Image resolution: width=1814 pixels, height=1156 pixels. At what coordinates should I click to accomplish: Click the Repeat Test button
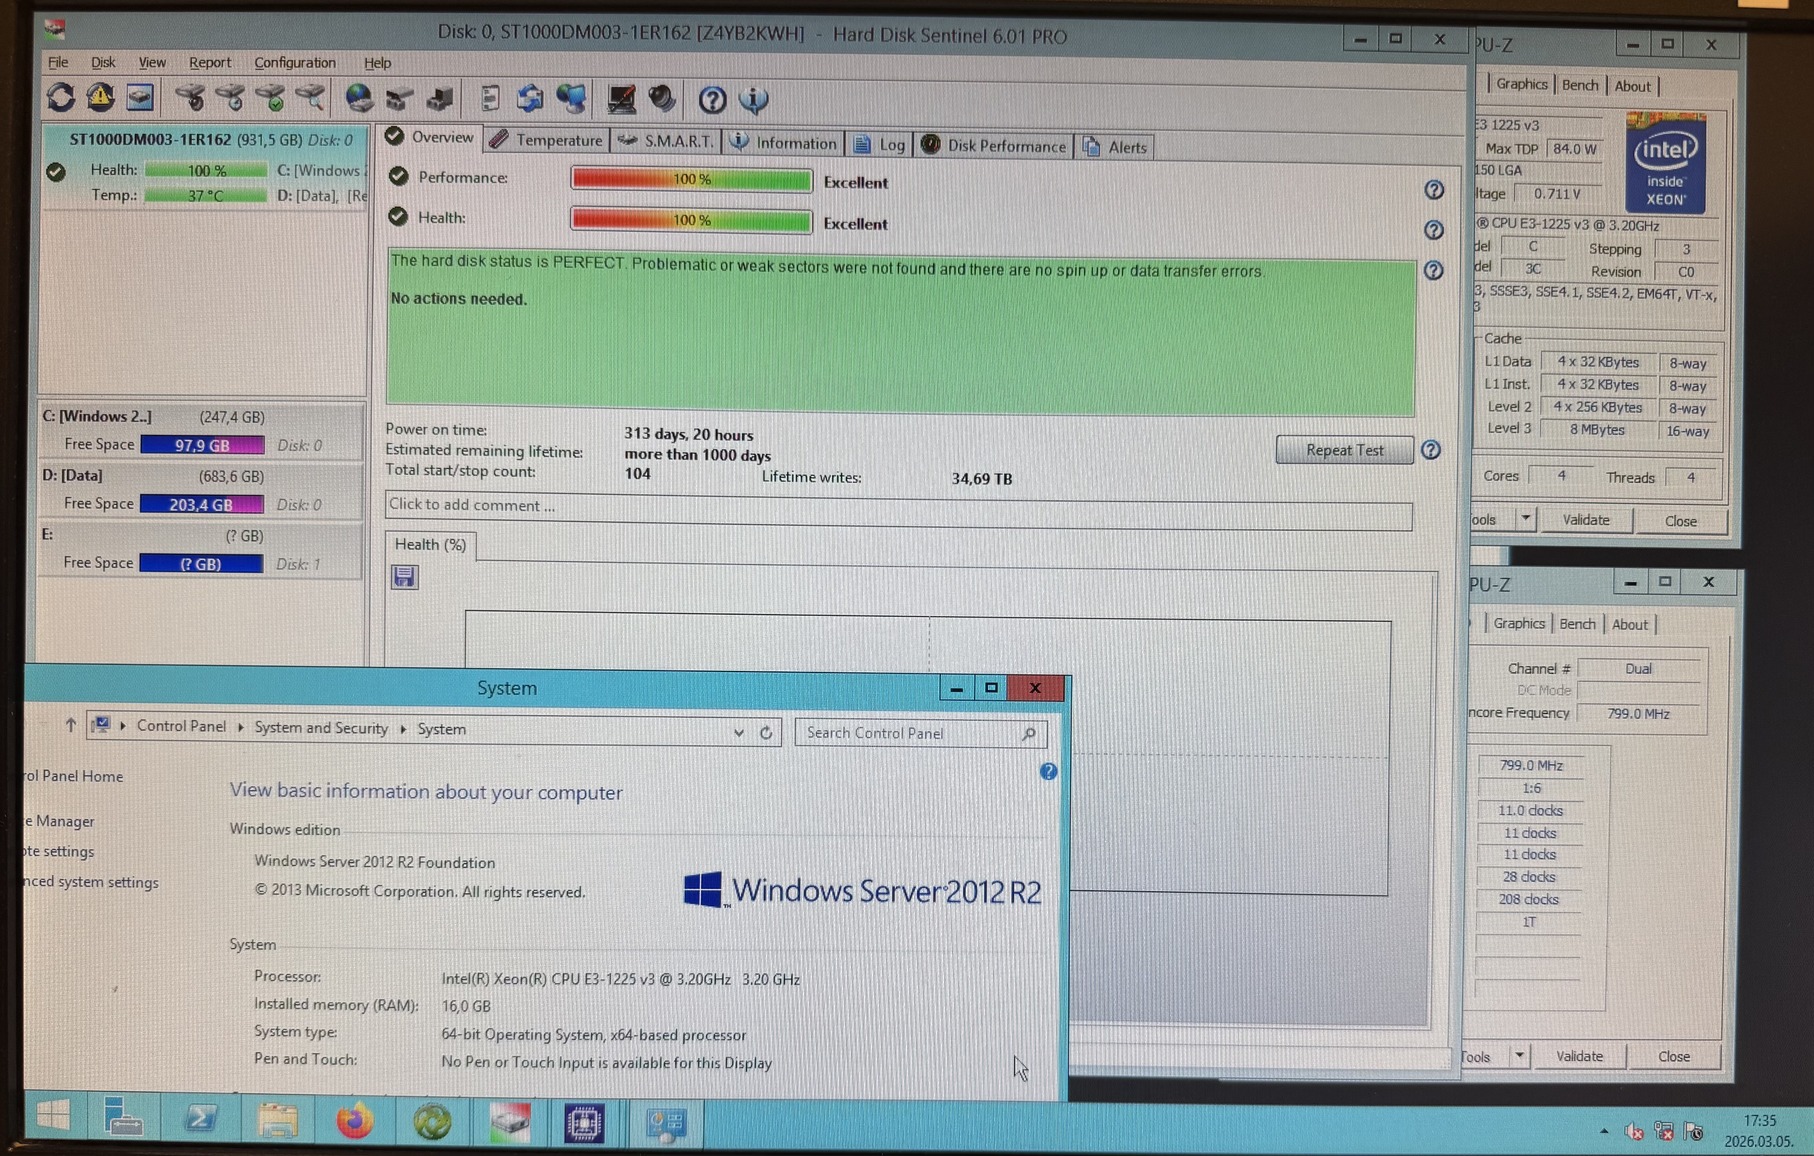click(1344, 450)
